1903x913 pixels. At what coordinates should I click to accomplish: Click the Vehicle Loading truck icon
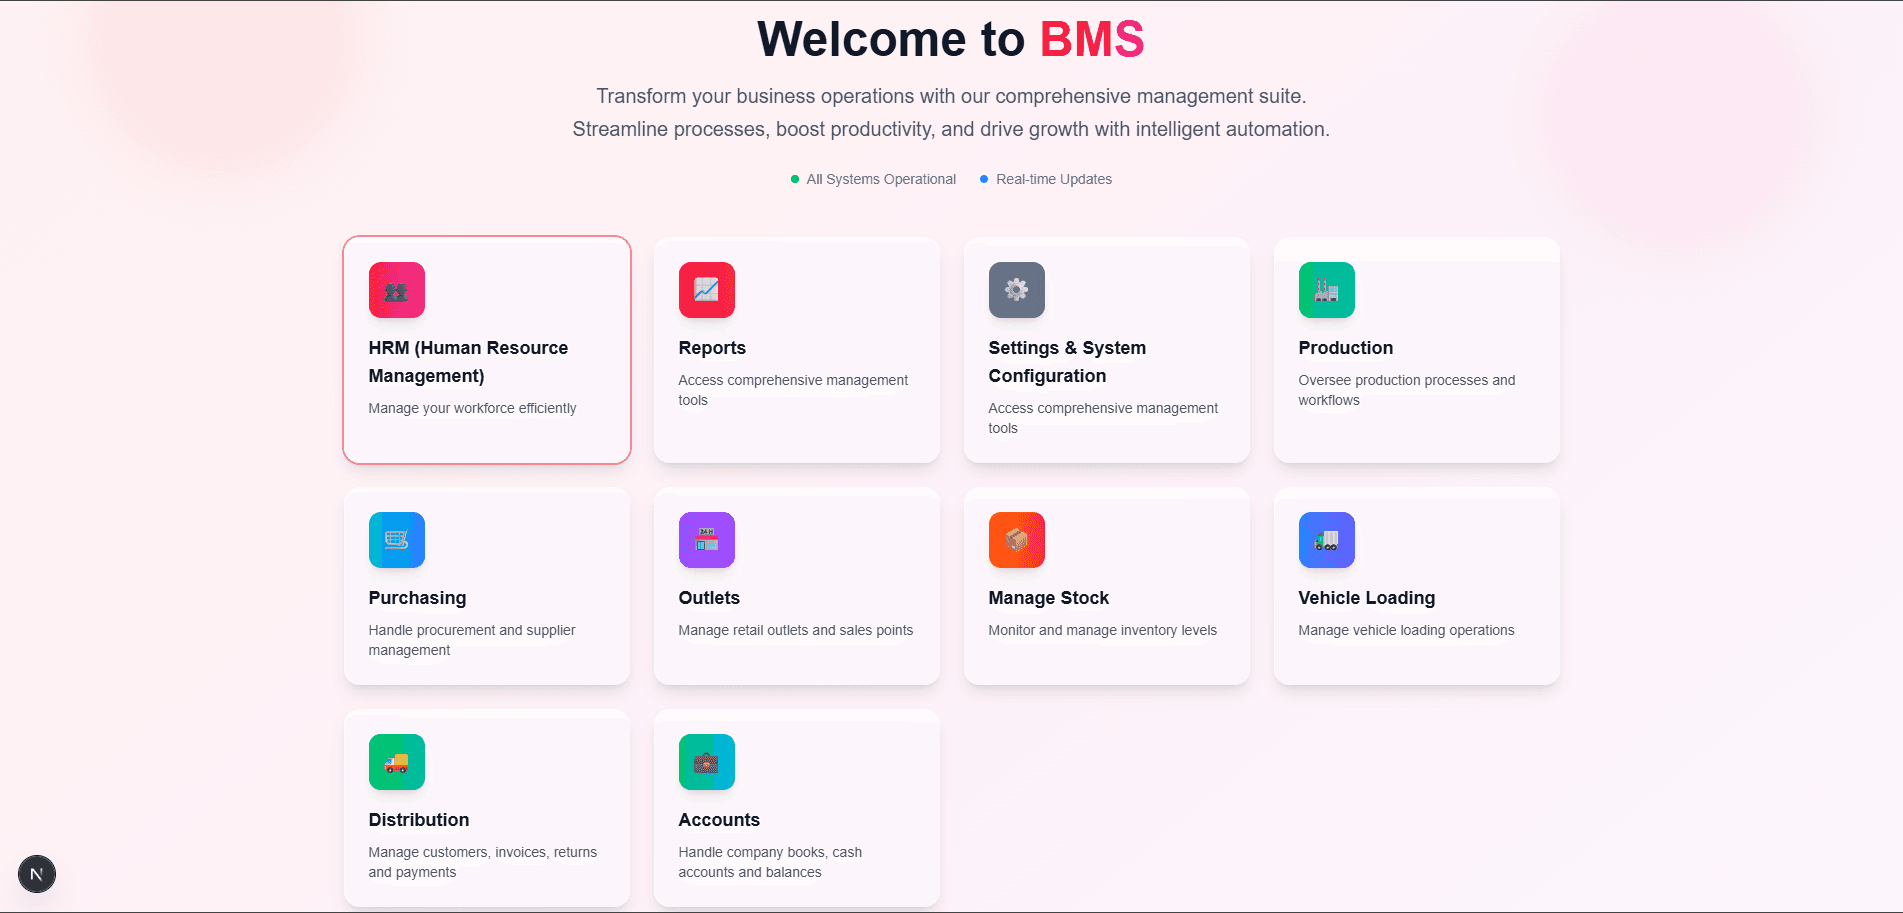point(1326,540)
